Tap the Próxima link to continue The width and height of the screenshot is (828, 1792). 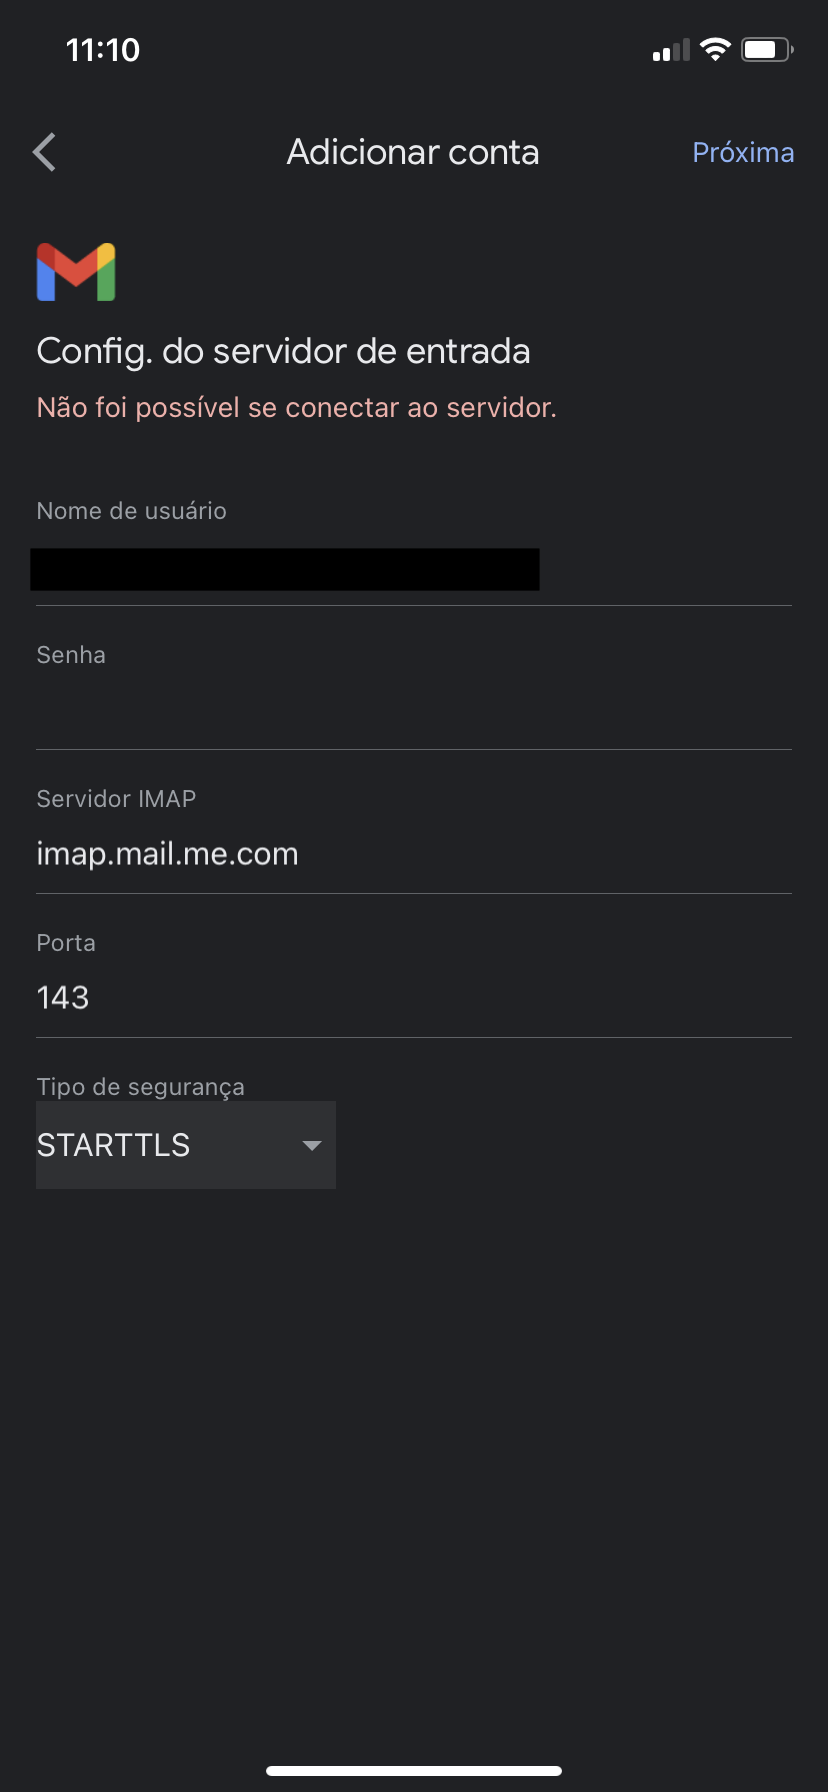tap(743, 152)
